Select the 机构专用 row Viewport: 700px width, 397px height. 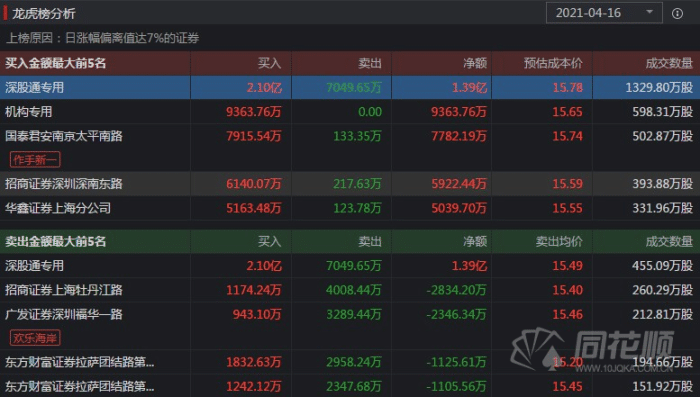pos(350,112)
